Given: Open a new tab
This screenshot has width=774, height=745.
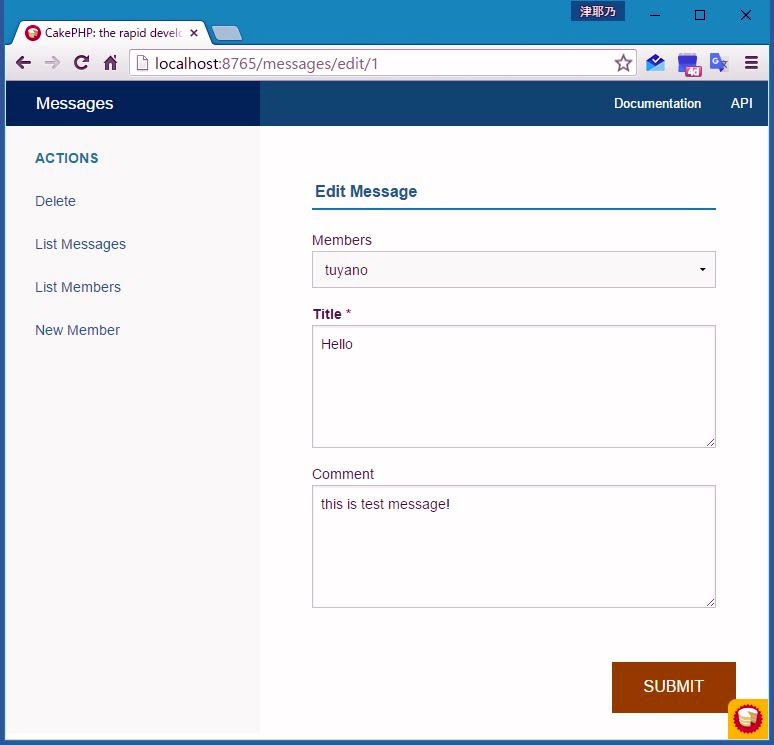Looking at the screenshot, I should (x=227, y=33).
